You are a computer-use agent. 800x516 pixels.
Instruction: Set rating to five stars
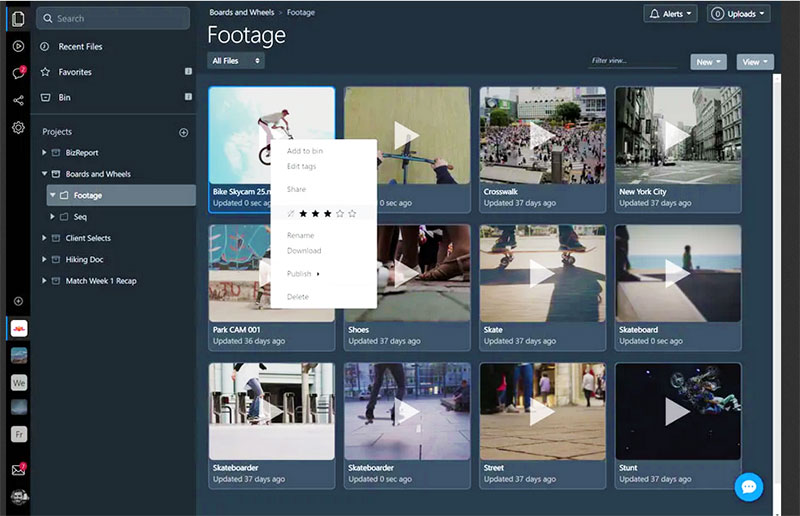pos(352,214)
